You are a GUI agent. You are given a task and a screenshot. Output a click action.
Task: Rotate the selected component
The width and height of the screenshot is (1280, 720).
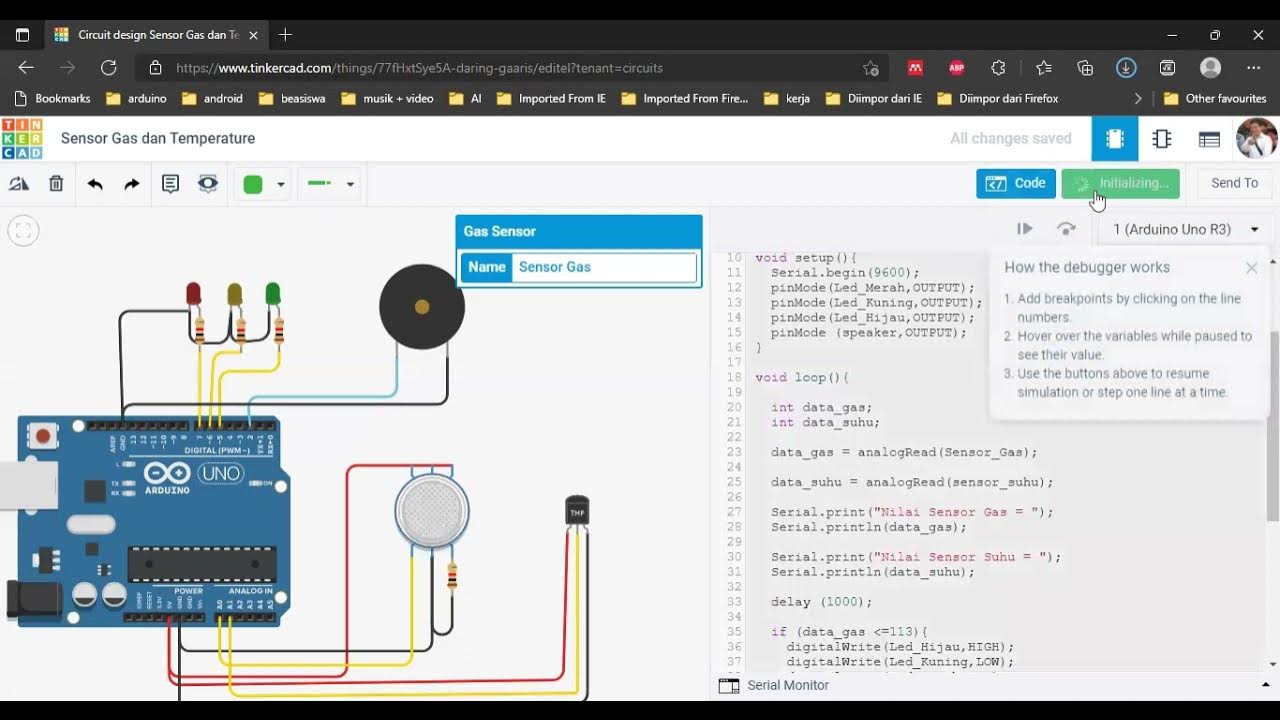[19, 184]
